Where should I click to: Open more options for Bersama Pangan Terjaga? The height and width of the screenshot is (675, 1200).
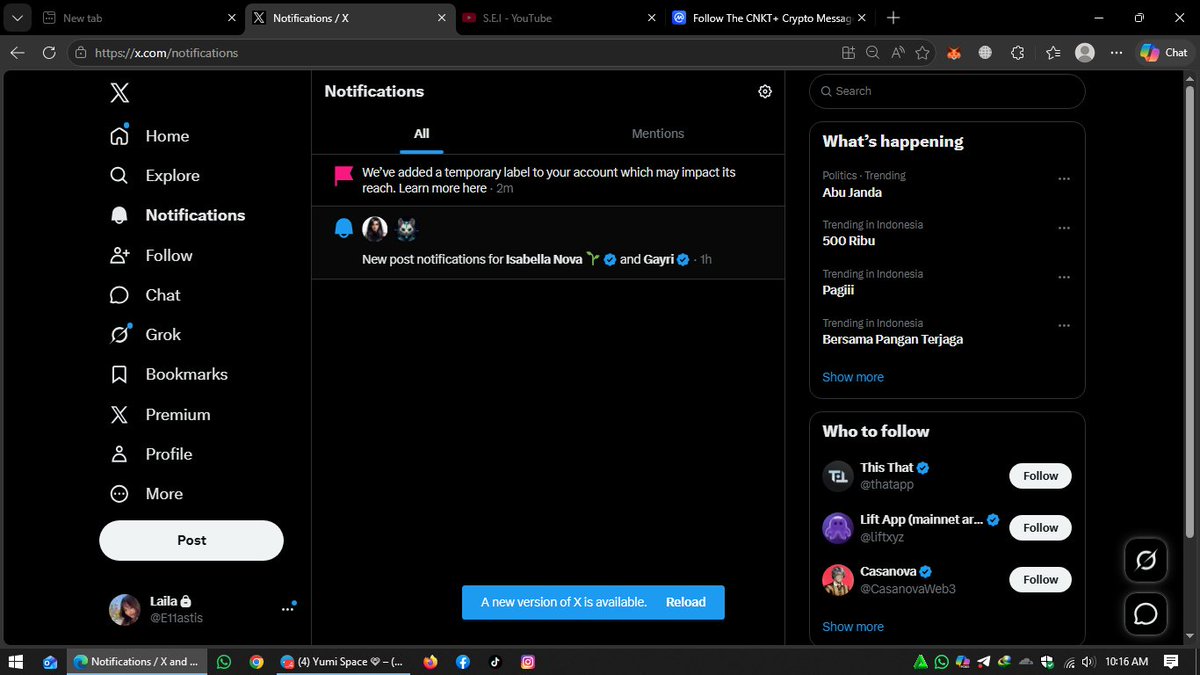pyautogui.click(x=1064, y=326)
